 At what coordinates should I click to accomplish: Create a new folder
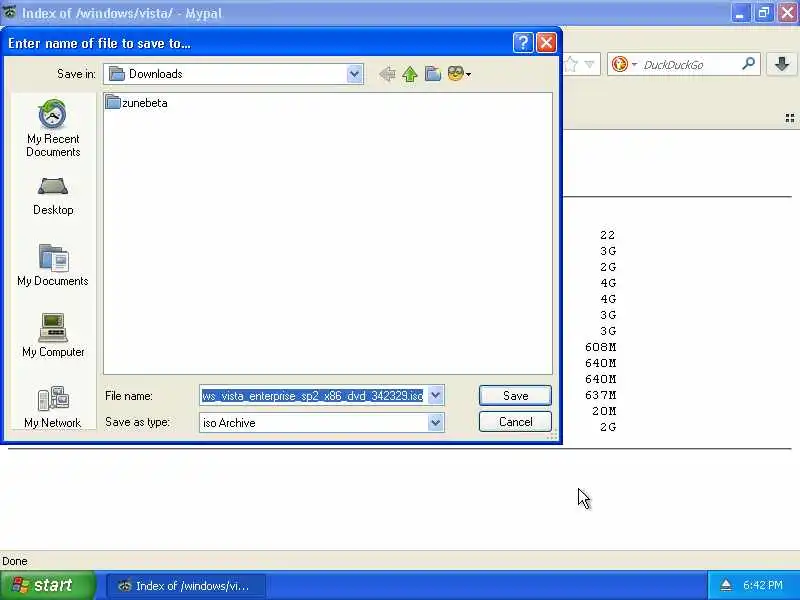[433, 74]
